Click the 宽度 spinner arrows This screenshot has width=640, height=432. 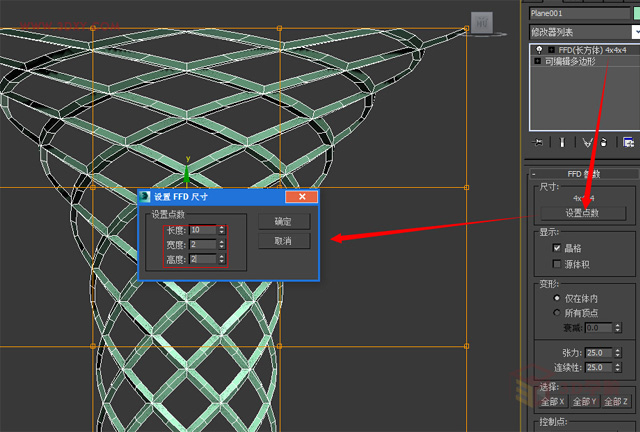tap(222, 244)
